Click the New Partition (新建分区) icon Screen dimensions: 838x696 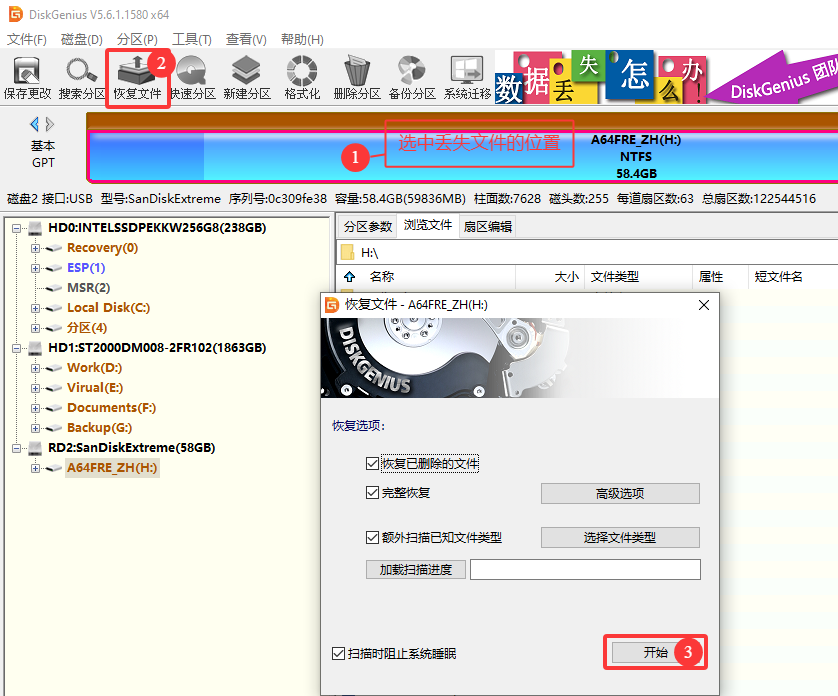tap(247, 78)
